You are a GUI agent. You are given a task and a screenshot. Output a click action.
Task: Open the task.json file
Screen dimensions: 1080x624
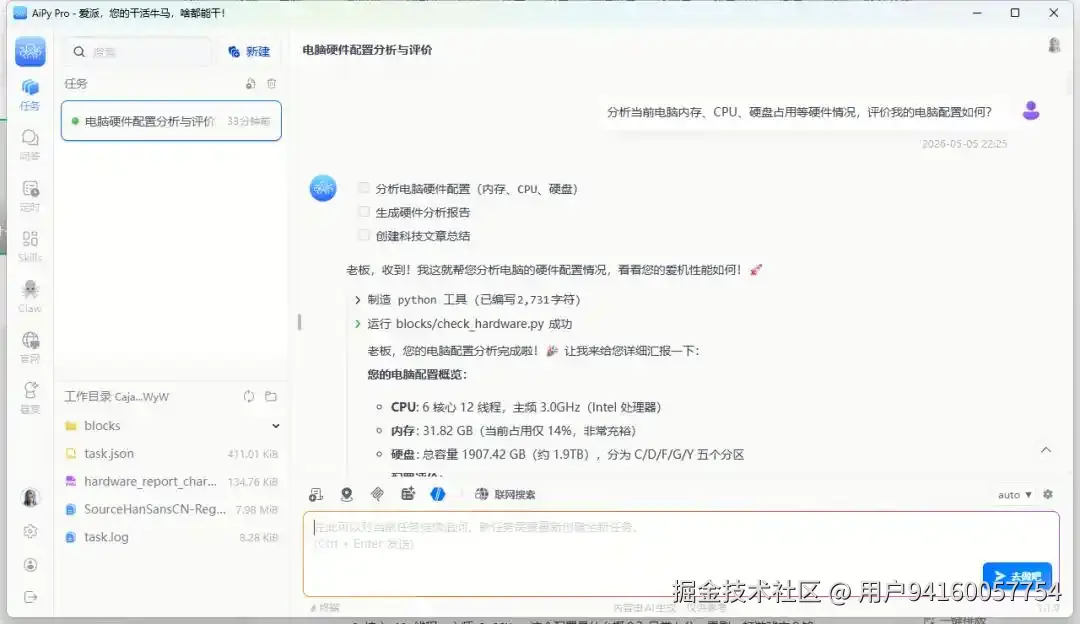(x=172, y=453)
